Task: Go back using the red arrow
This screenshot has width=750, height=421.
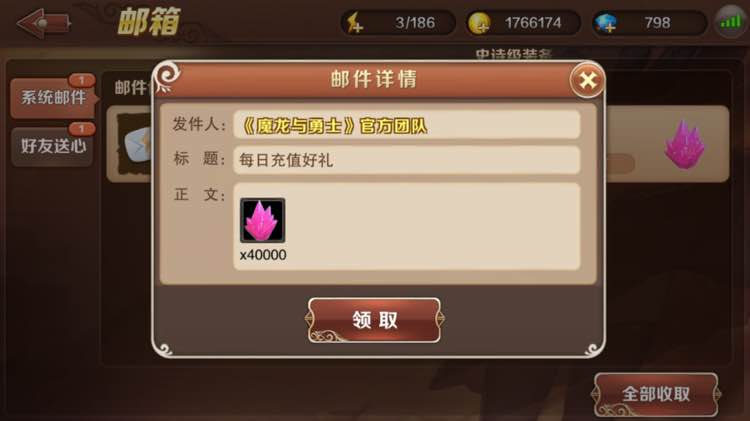Action: click(44, 22)
